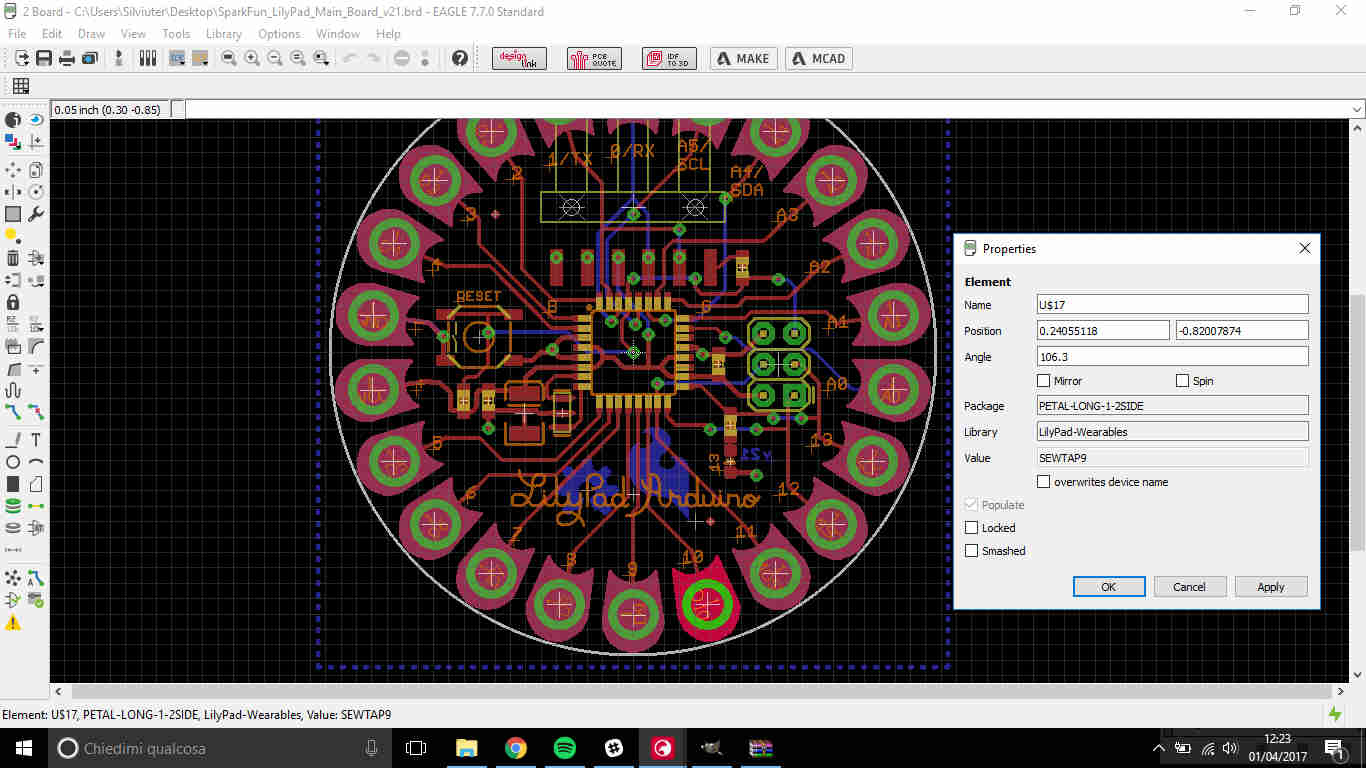Open Chrome from the taskbar

[x=516, y=748]
